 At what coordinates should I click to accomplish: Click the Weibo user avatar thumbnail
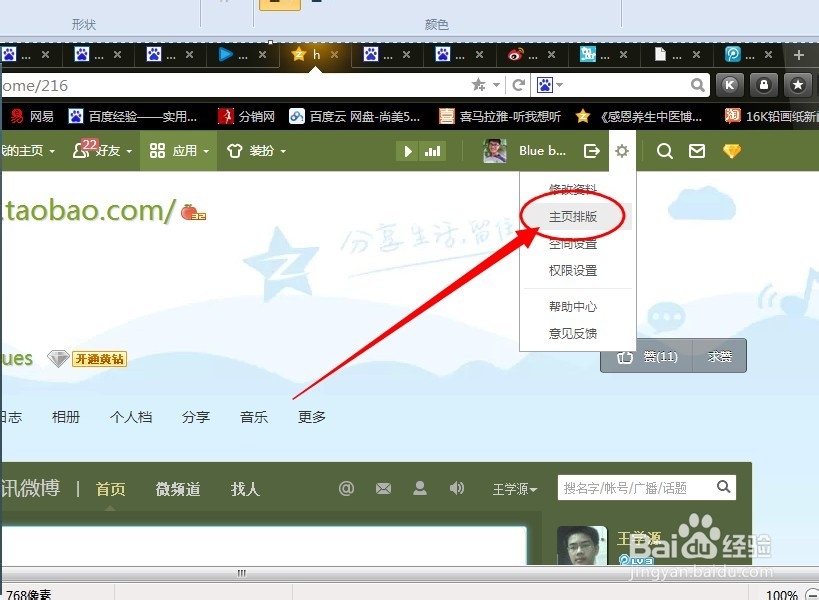coord(582,545)
